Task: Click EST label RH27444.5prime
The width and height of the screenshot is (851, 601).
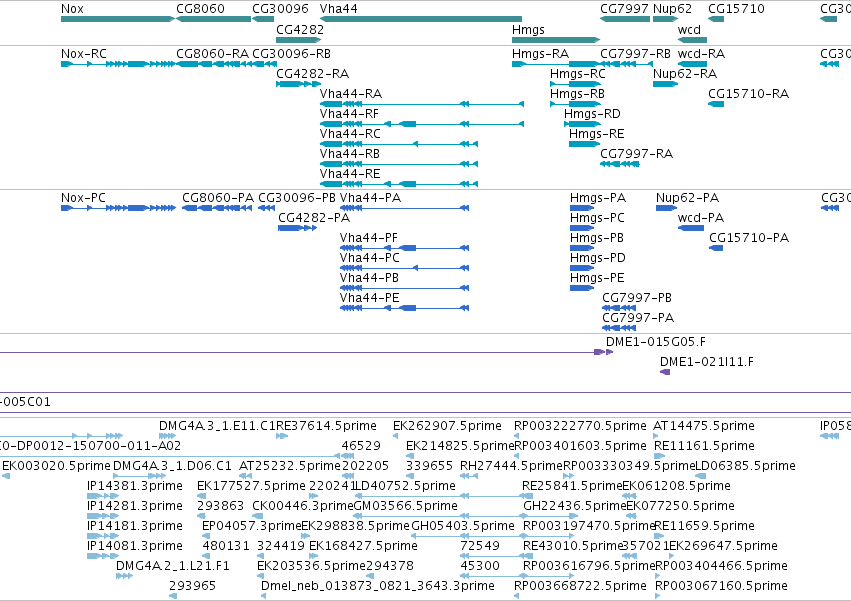Action: pyautogui.click(x=511, y=466)
